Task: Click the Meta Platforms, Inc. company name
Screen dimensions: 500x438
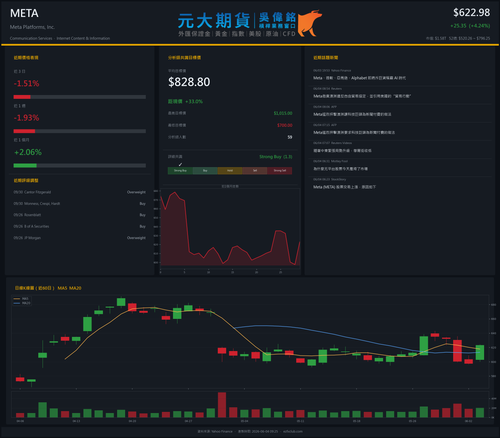Action: tap(32, 27)
